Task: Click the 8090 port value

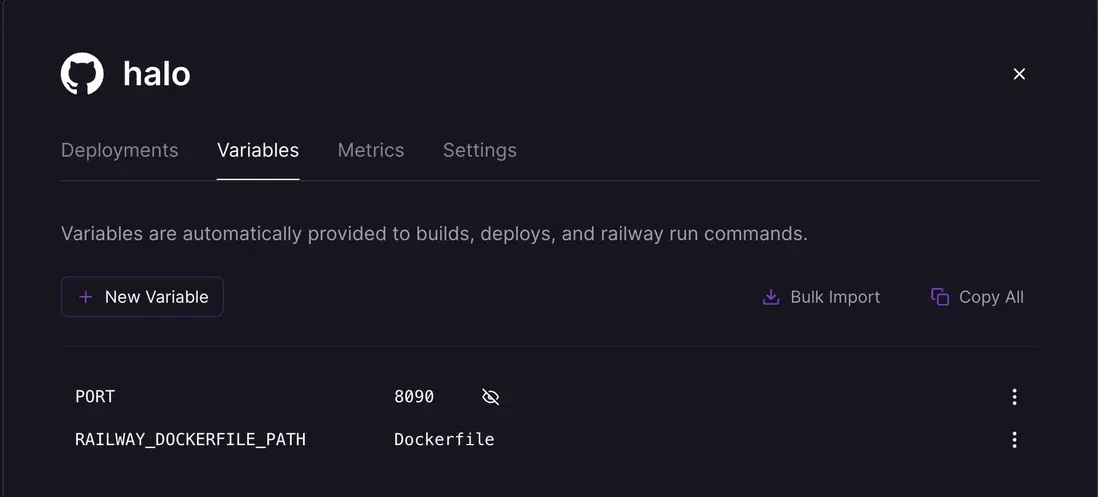Action: tap(414, 397)
